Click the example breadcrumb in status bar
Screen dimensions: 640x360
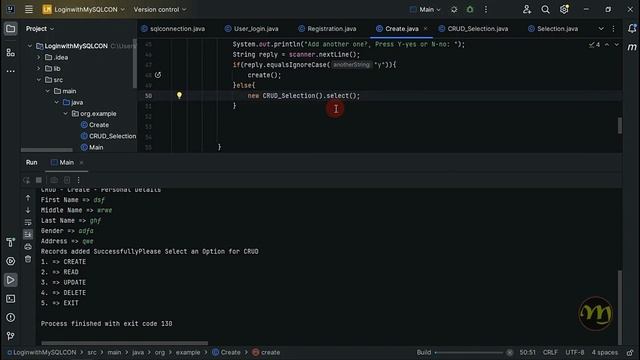click(x=188, y=352)
